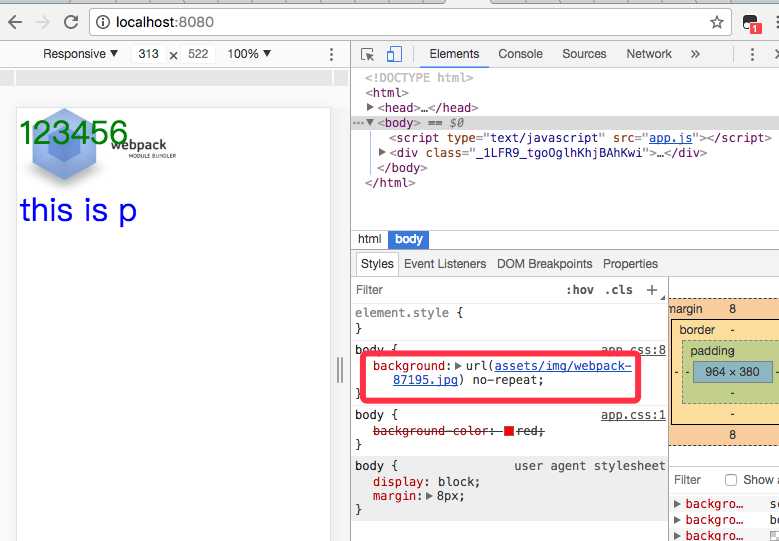
Task: Click the display: block declaration
Action: (x=426, y=482)
